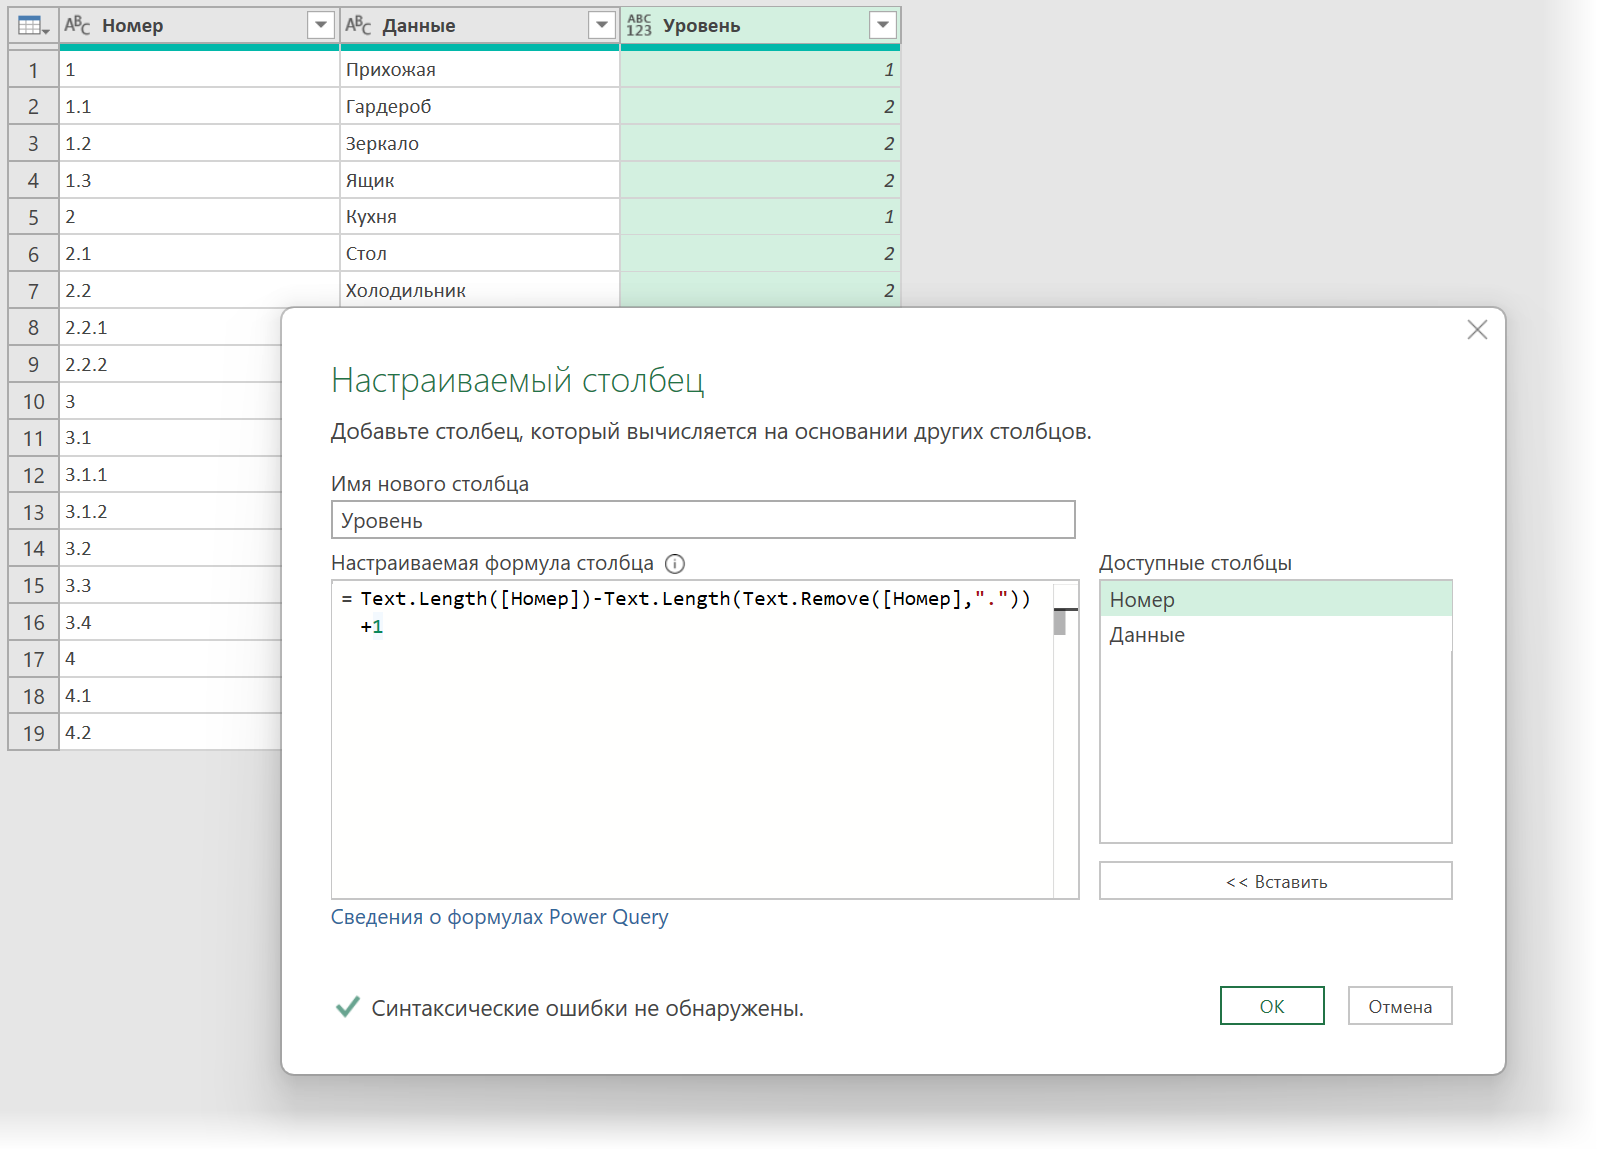Image resolution: width=1597 pixels, height=1150 pixels.
Task: Open the Номер column filter dropdown
Action: tap(321, 25)
